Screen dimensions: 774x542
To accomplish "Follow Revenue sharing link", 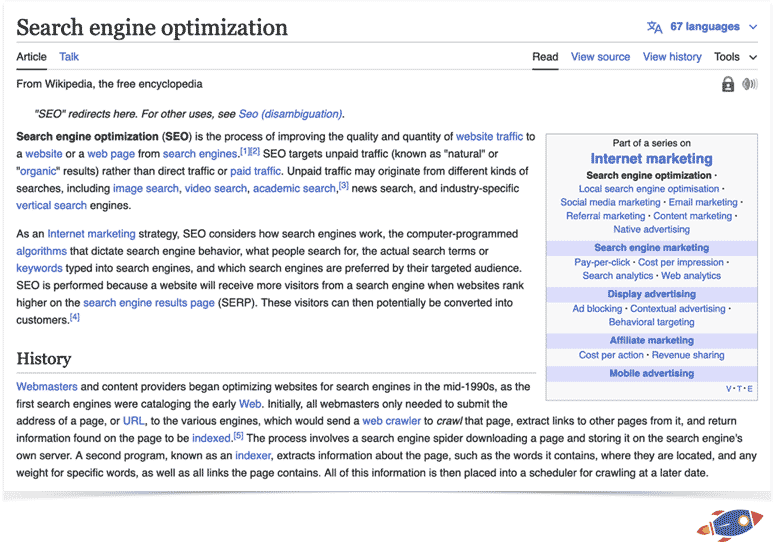I will click(688, 355).
